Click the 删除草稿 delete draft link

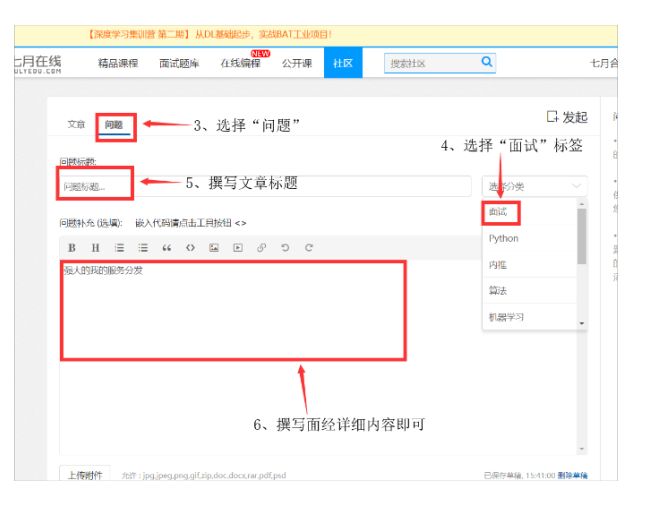(572, 475)
